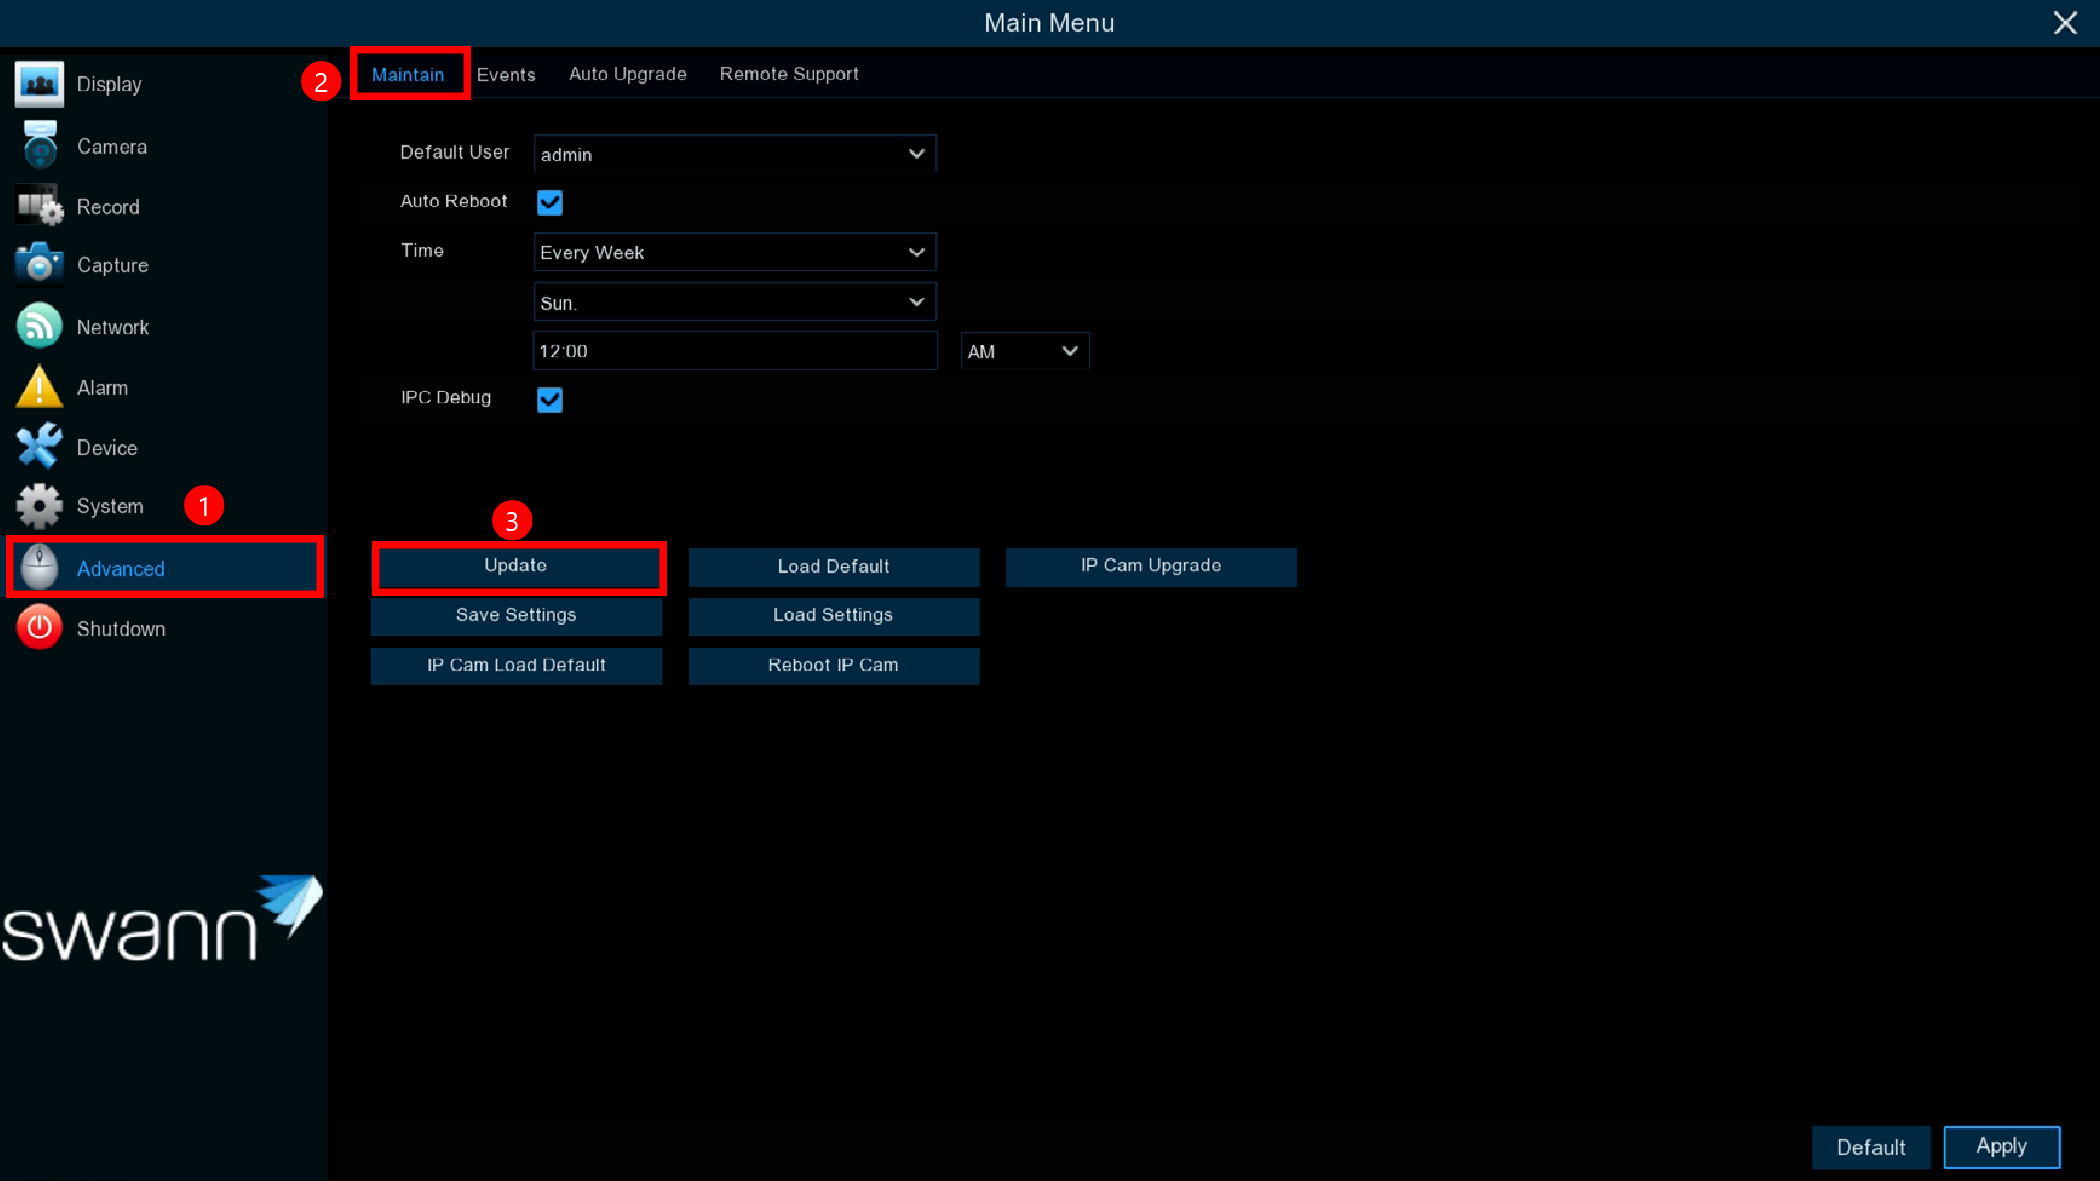The image size is (2100, 1181).
Task: Click the Load Default button
Action: coord(834,567)
